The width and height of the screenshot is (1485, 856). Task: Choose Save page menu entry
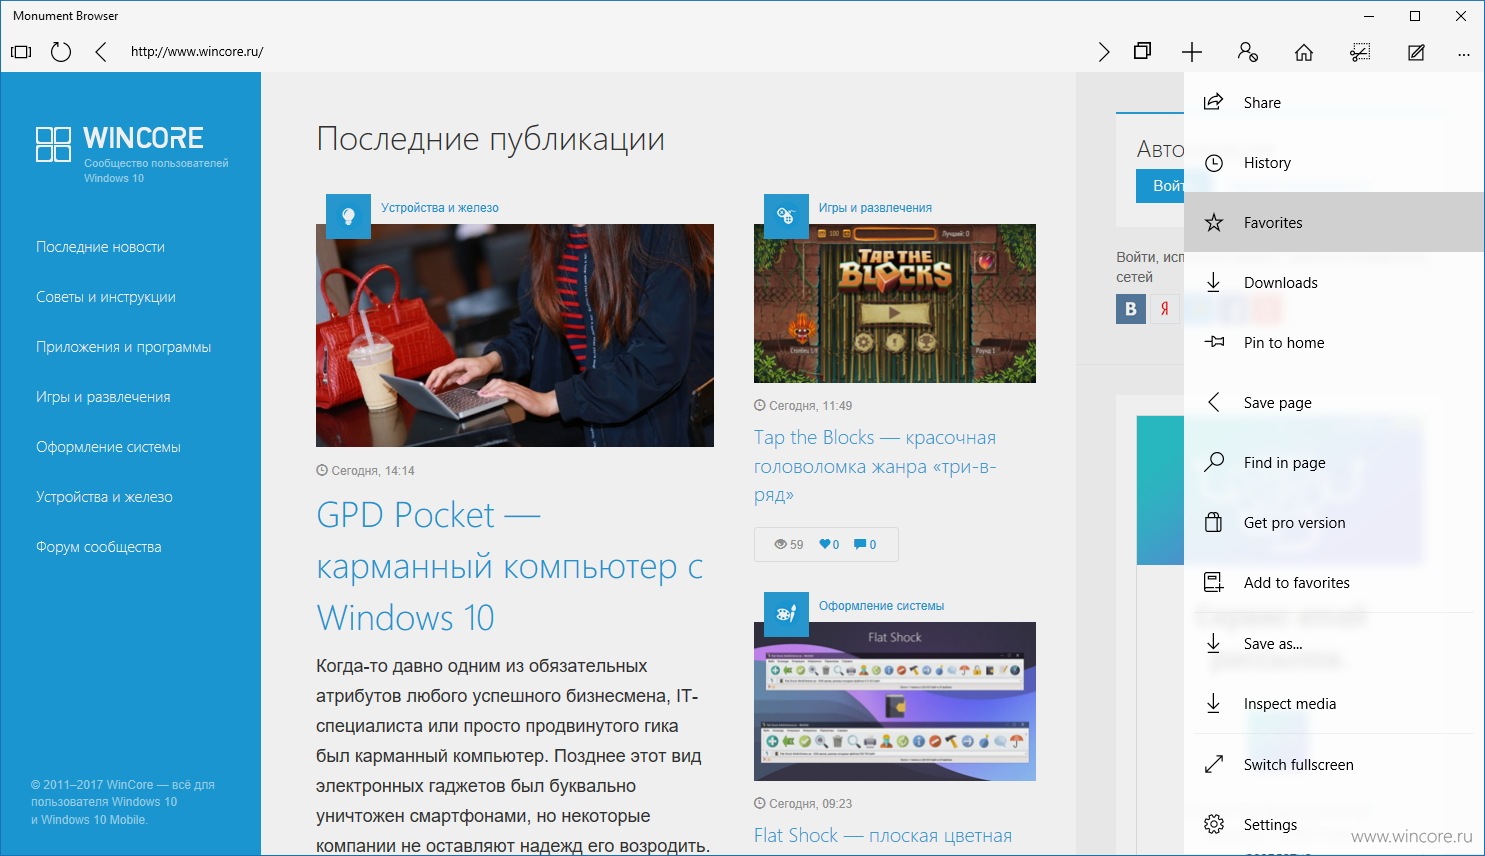coord(1334,402)
